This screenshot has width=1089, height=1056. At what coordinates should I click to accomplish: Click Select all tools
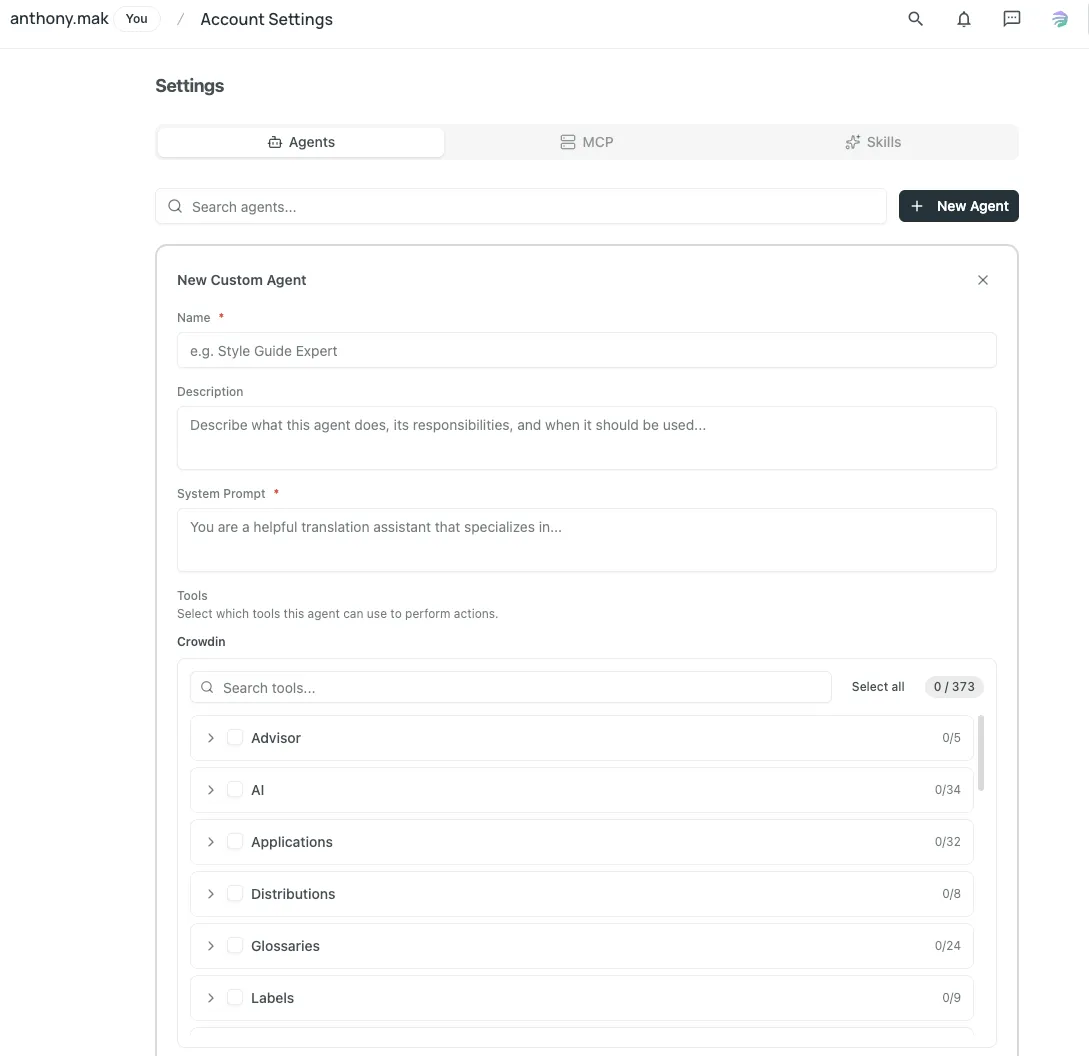pos(878,686)
